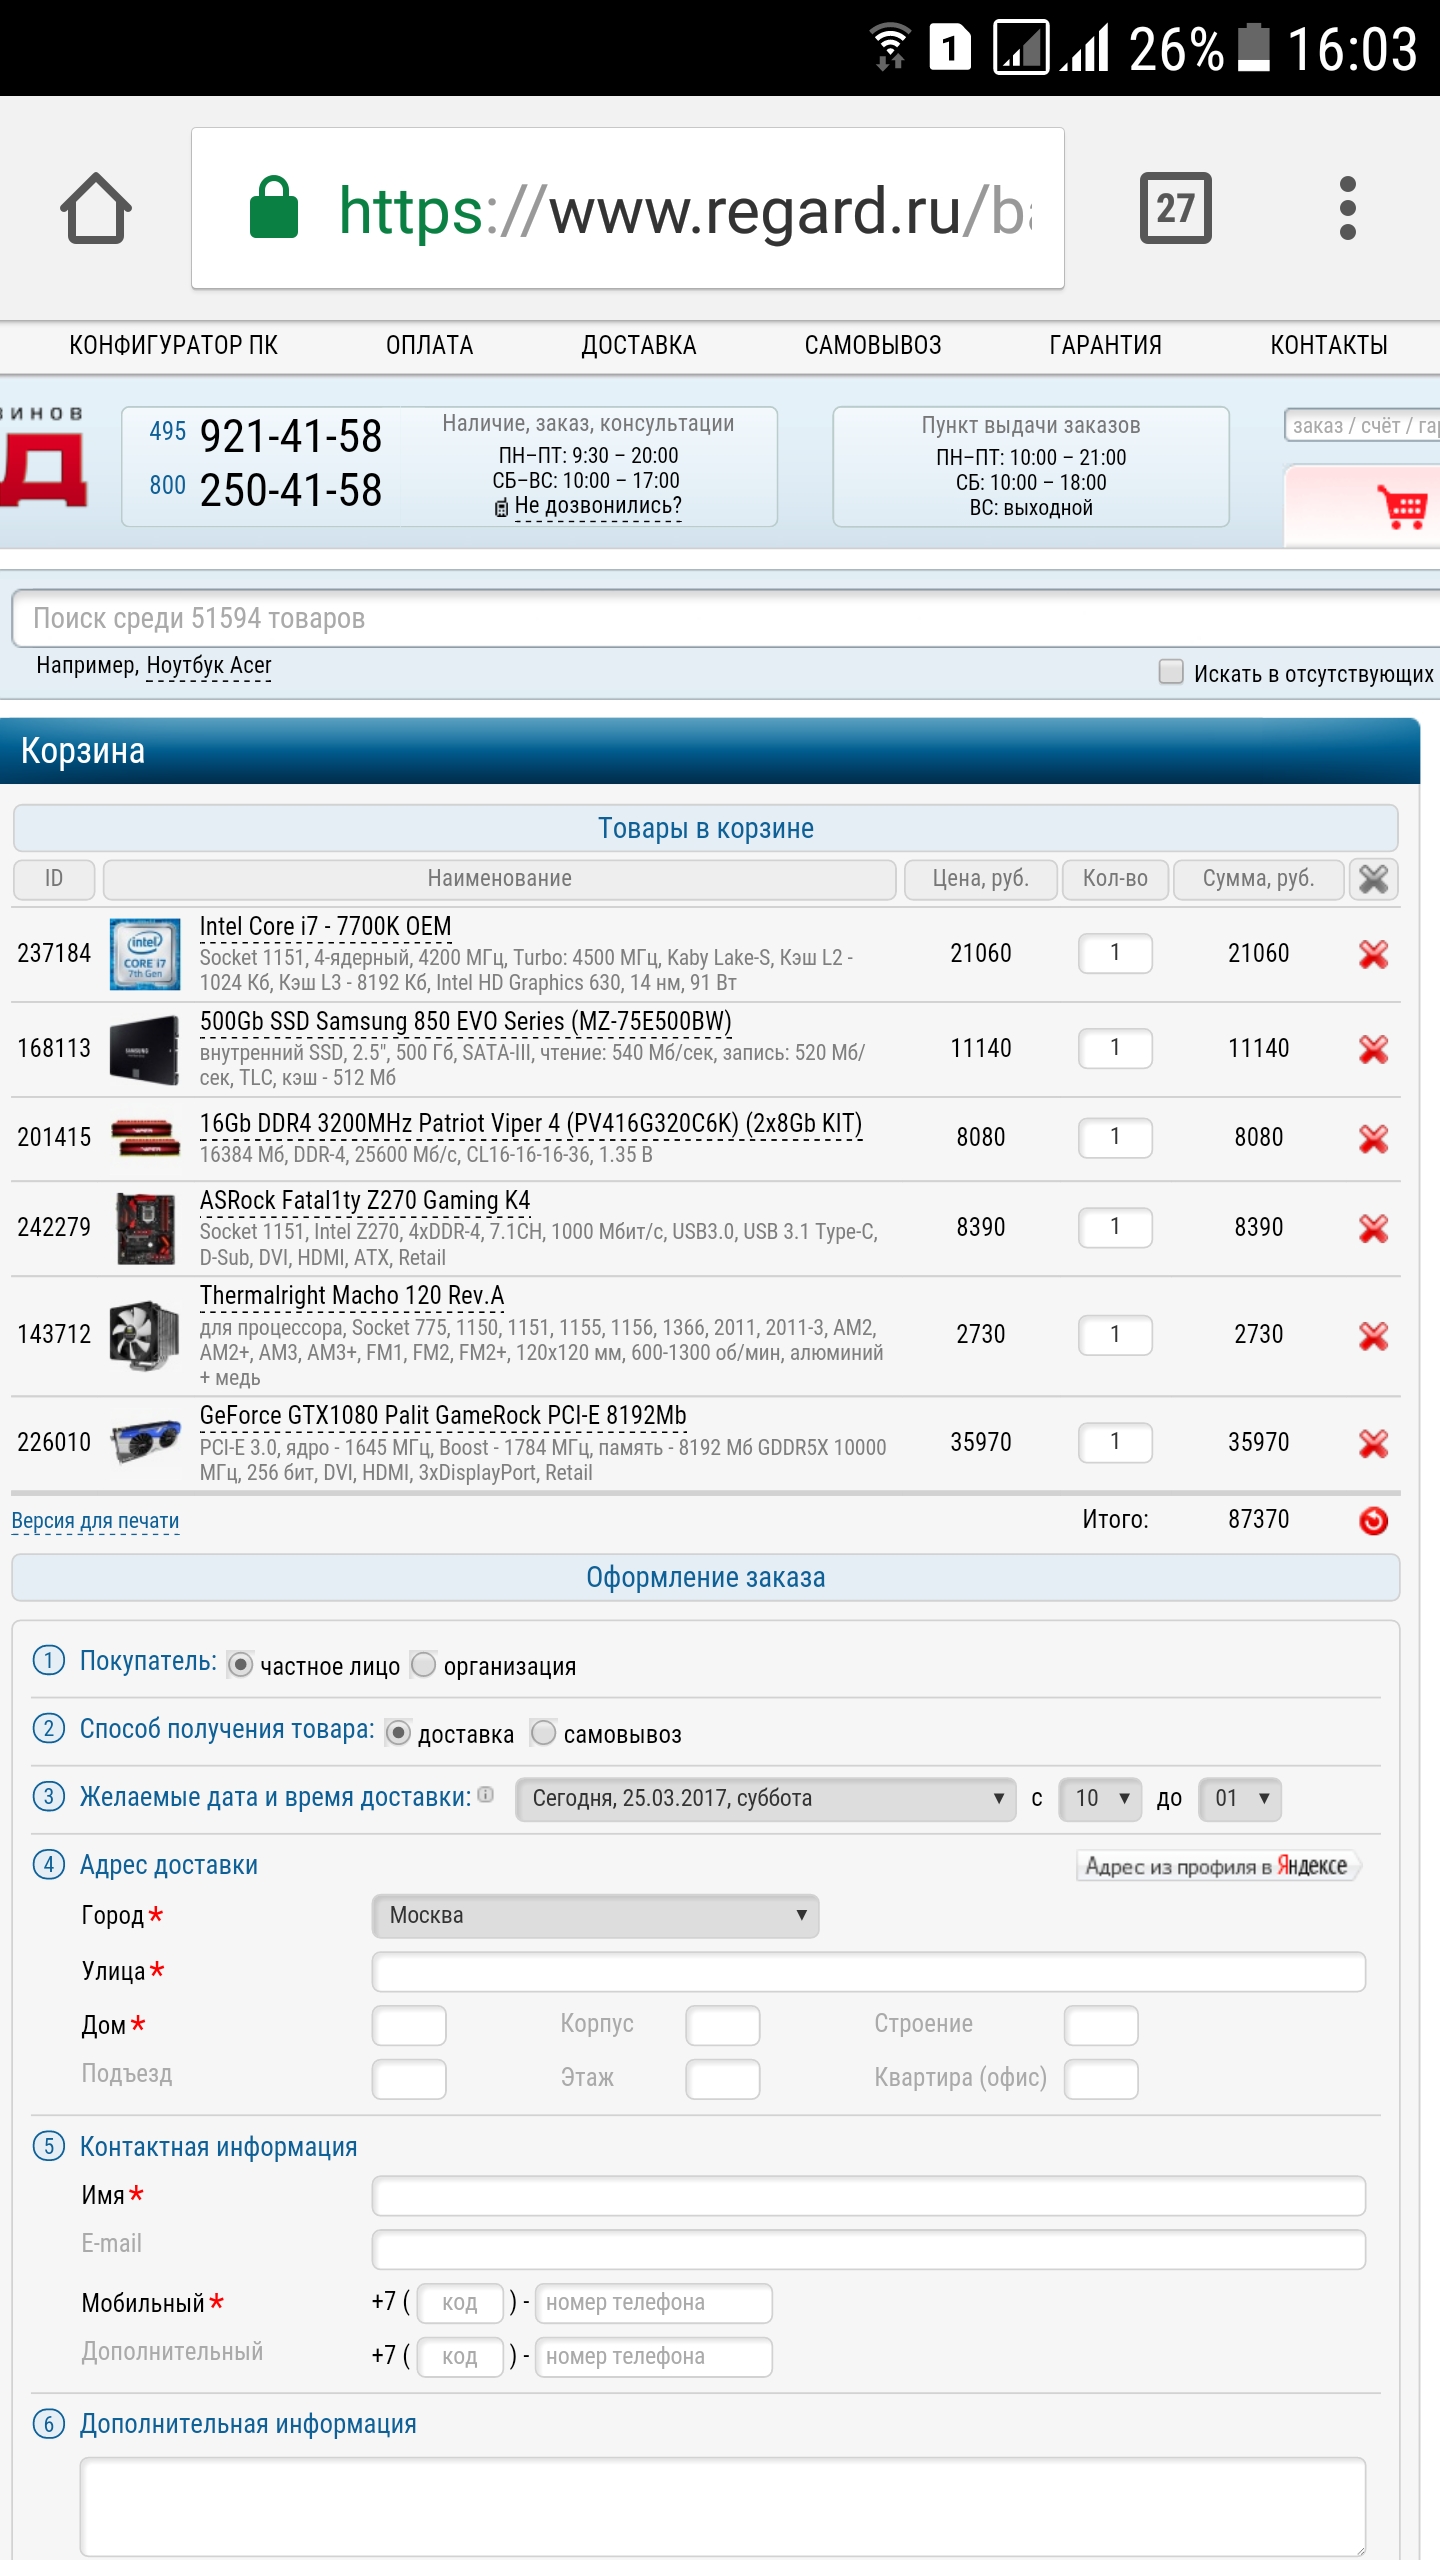The width and height of the screenshot is (1440, 2560).
Task: Open the delivery start hour dropdown
Action: (1100, 1799)
